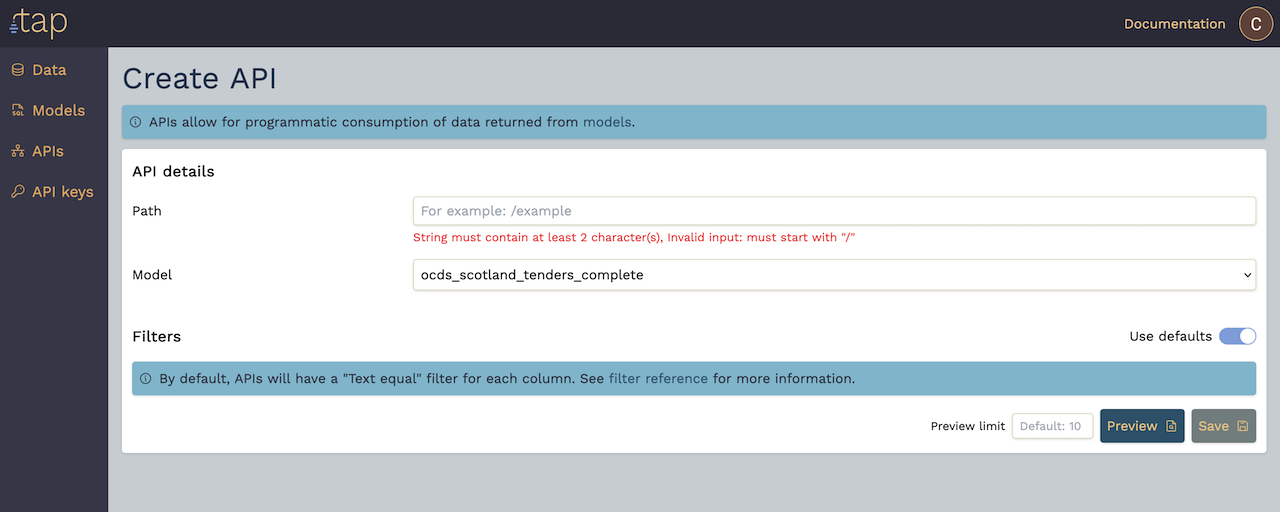Click the APIs network icon in sidebar
The height and width of the screenshot is (512, 1280).
17,151
